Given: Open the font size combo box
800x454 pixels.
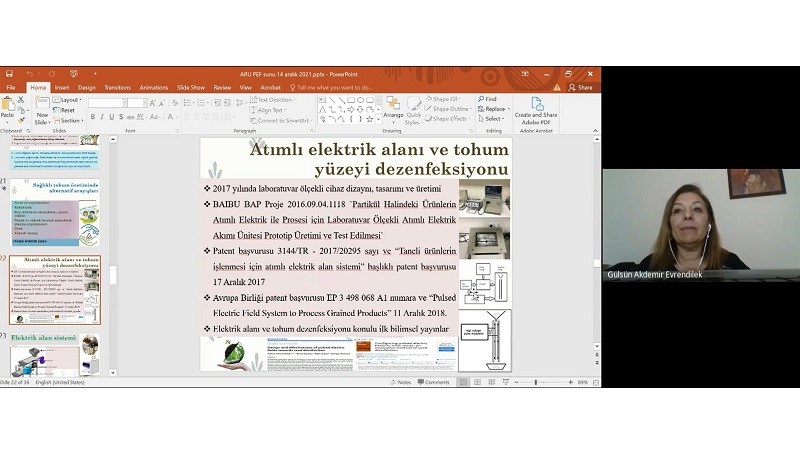Looking at the screenshot, I should [137, 103].
